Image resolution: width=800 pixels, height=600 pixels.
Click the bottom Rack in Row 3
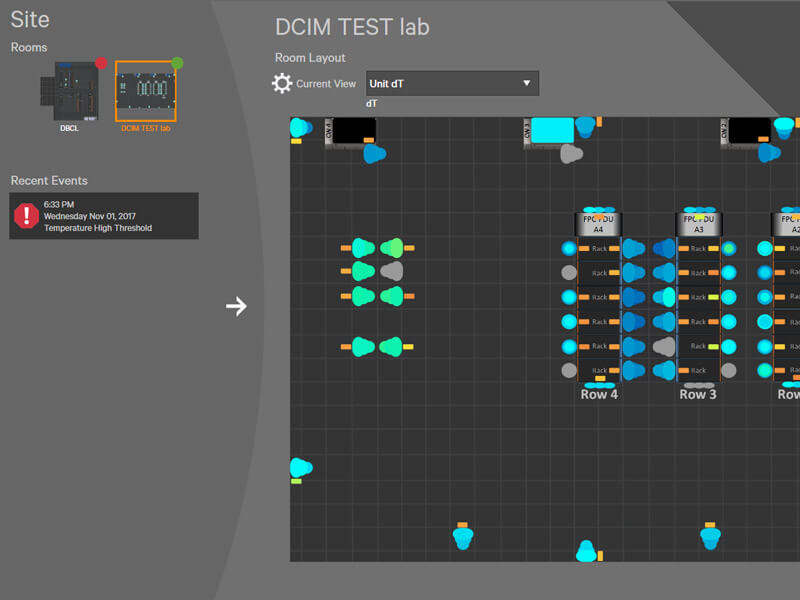[698, 370]
